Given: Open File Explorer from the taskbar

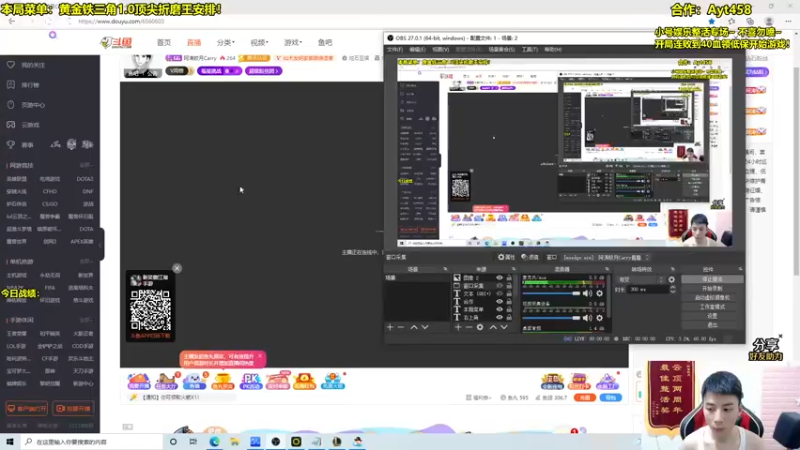Looking at the screenshot, I should coord(235,441).
